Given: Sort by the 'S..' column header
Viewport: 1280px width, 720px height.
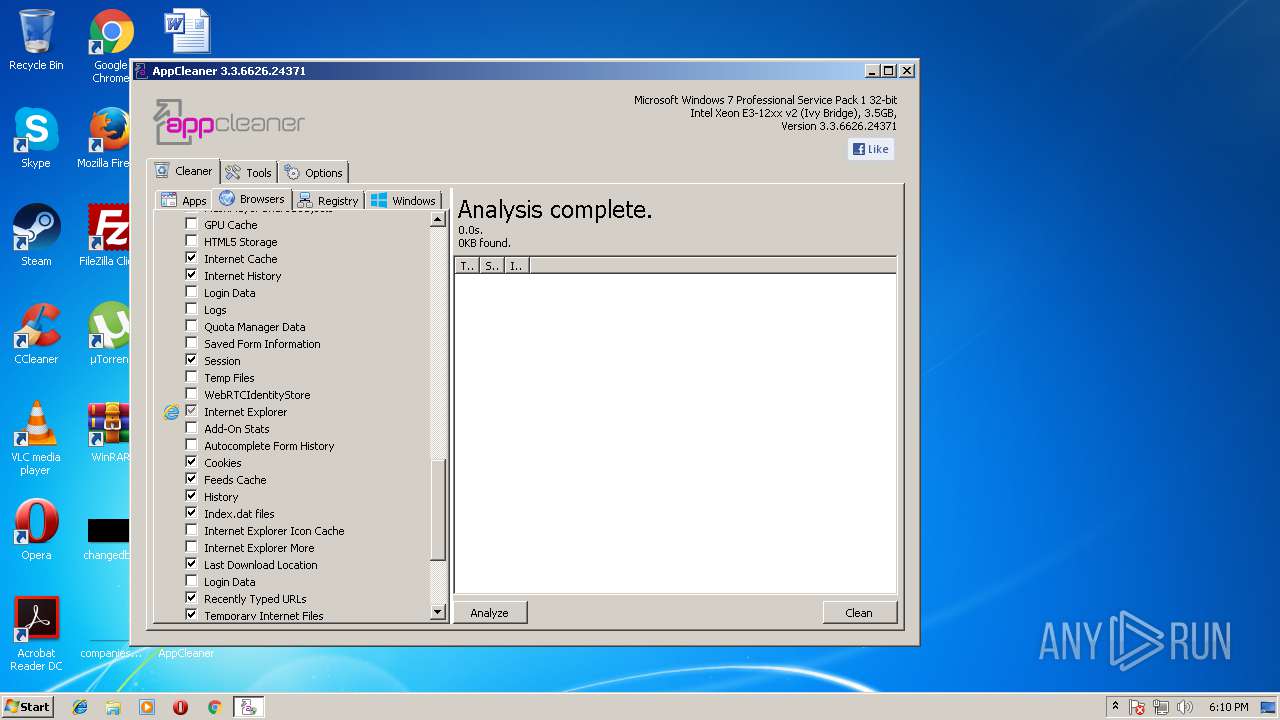Looking at the screenshot, I should 492,266.
